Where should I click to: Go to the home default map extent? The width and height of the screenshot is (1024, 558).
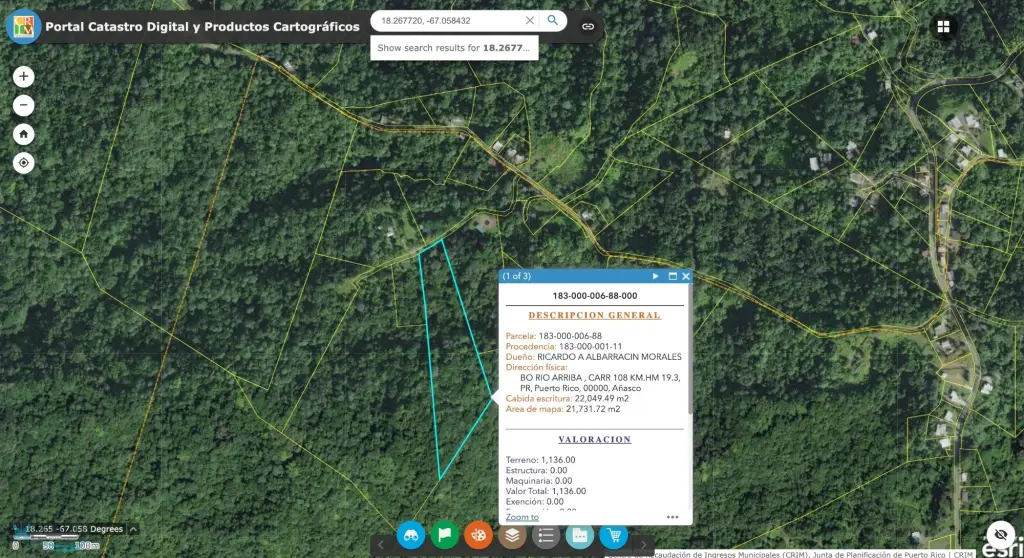(x=24, y=134)
